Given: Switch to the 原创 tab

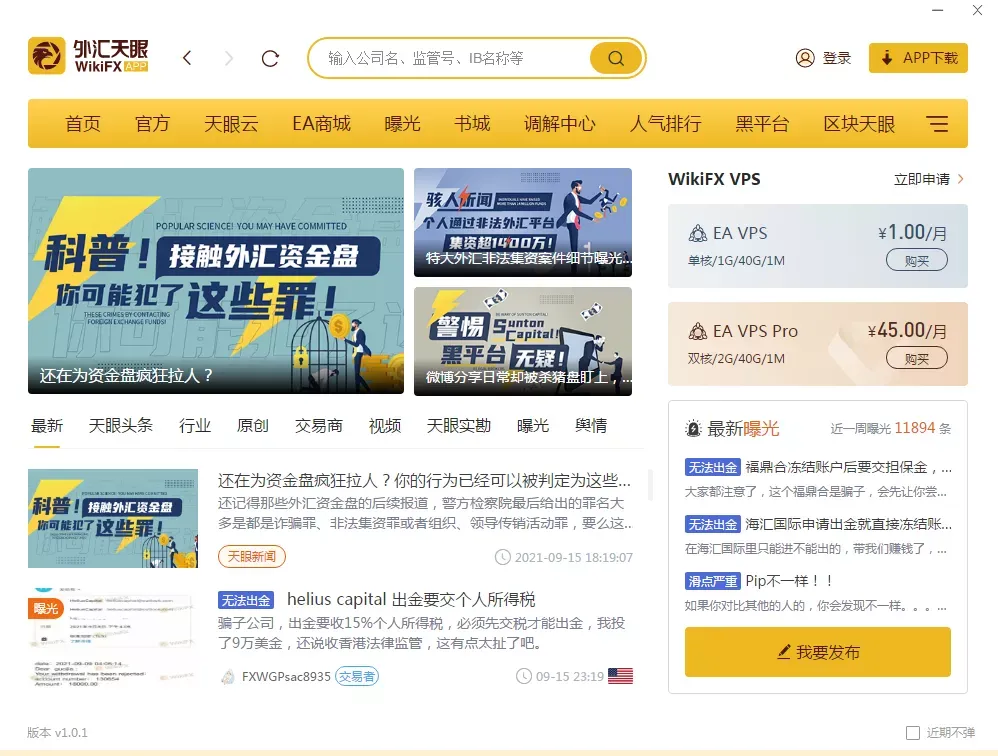Looking at the screenshot, I should 253,426.
